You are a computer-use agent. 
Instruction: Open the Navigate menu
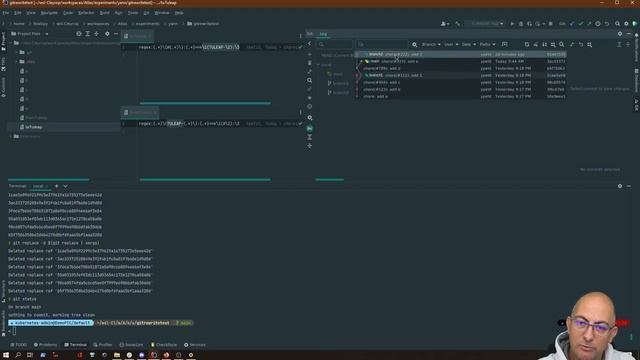click(x=49, y=13)
